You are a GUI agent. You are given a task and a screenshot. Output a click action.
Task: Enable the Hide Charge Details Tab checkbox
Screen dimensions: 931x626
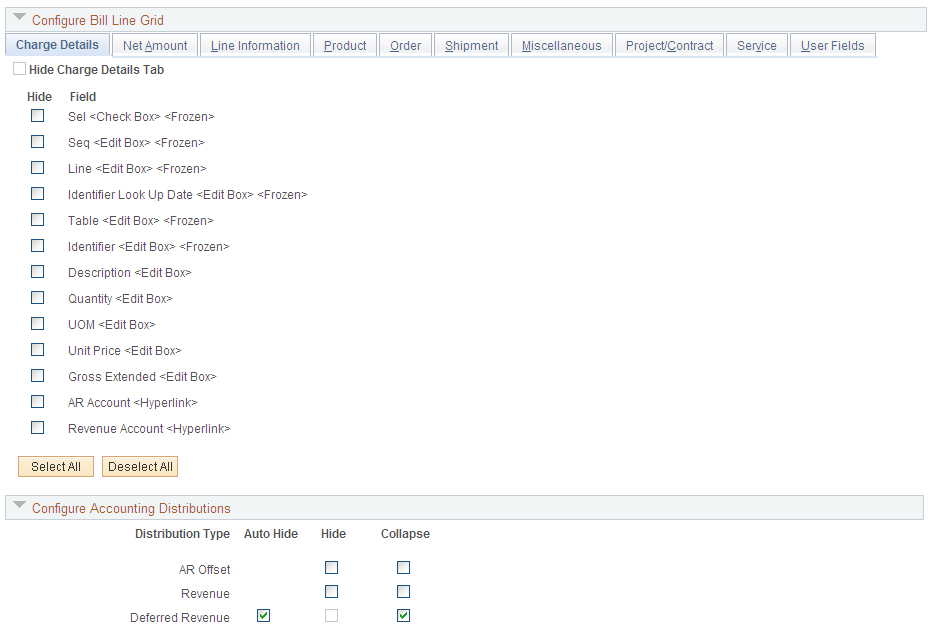[x=19, y=68]
